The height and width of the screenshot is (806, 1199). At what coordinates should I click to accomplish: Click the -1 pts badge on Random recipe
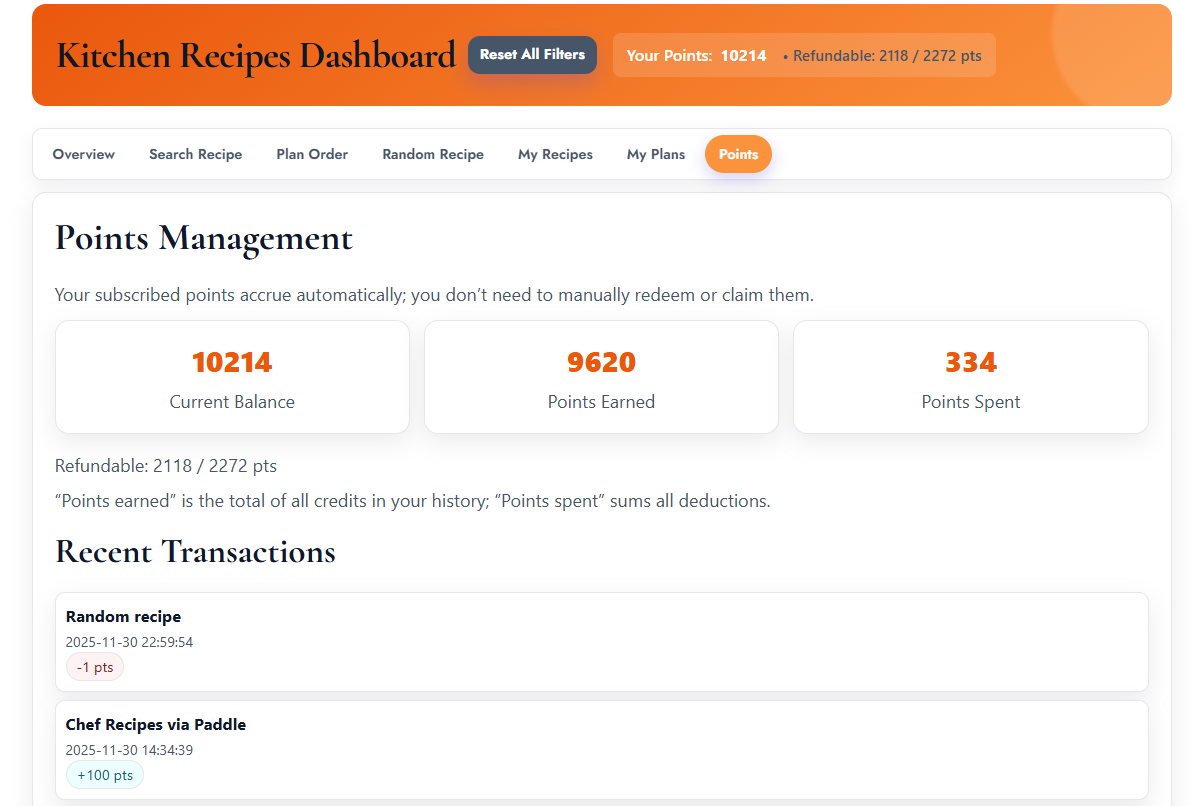coord(94,667)
